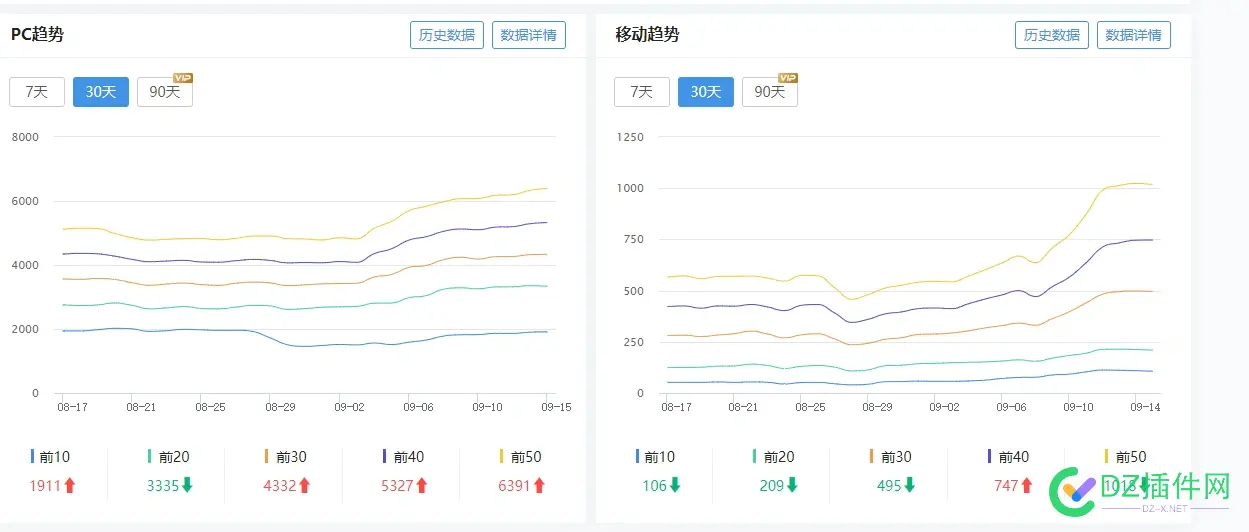Viewport: 1249px width, 532px height.
Task: Click green down arrow beside mobile 前30 value 495
Action: pos(909,486)
